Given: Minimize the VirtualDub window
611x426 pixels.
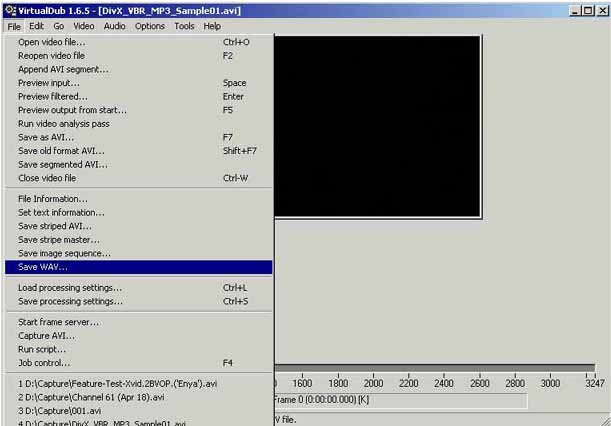Looking at the screenshot, I should tap(576, 11).
